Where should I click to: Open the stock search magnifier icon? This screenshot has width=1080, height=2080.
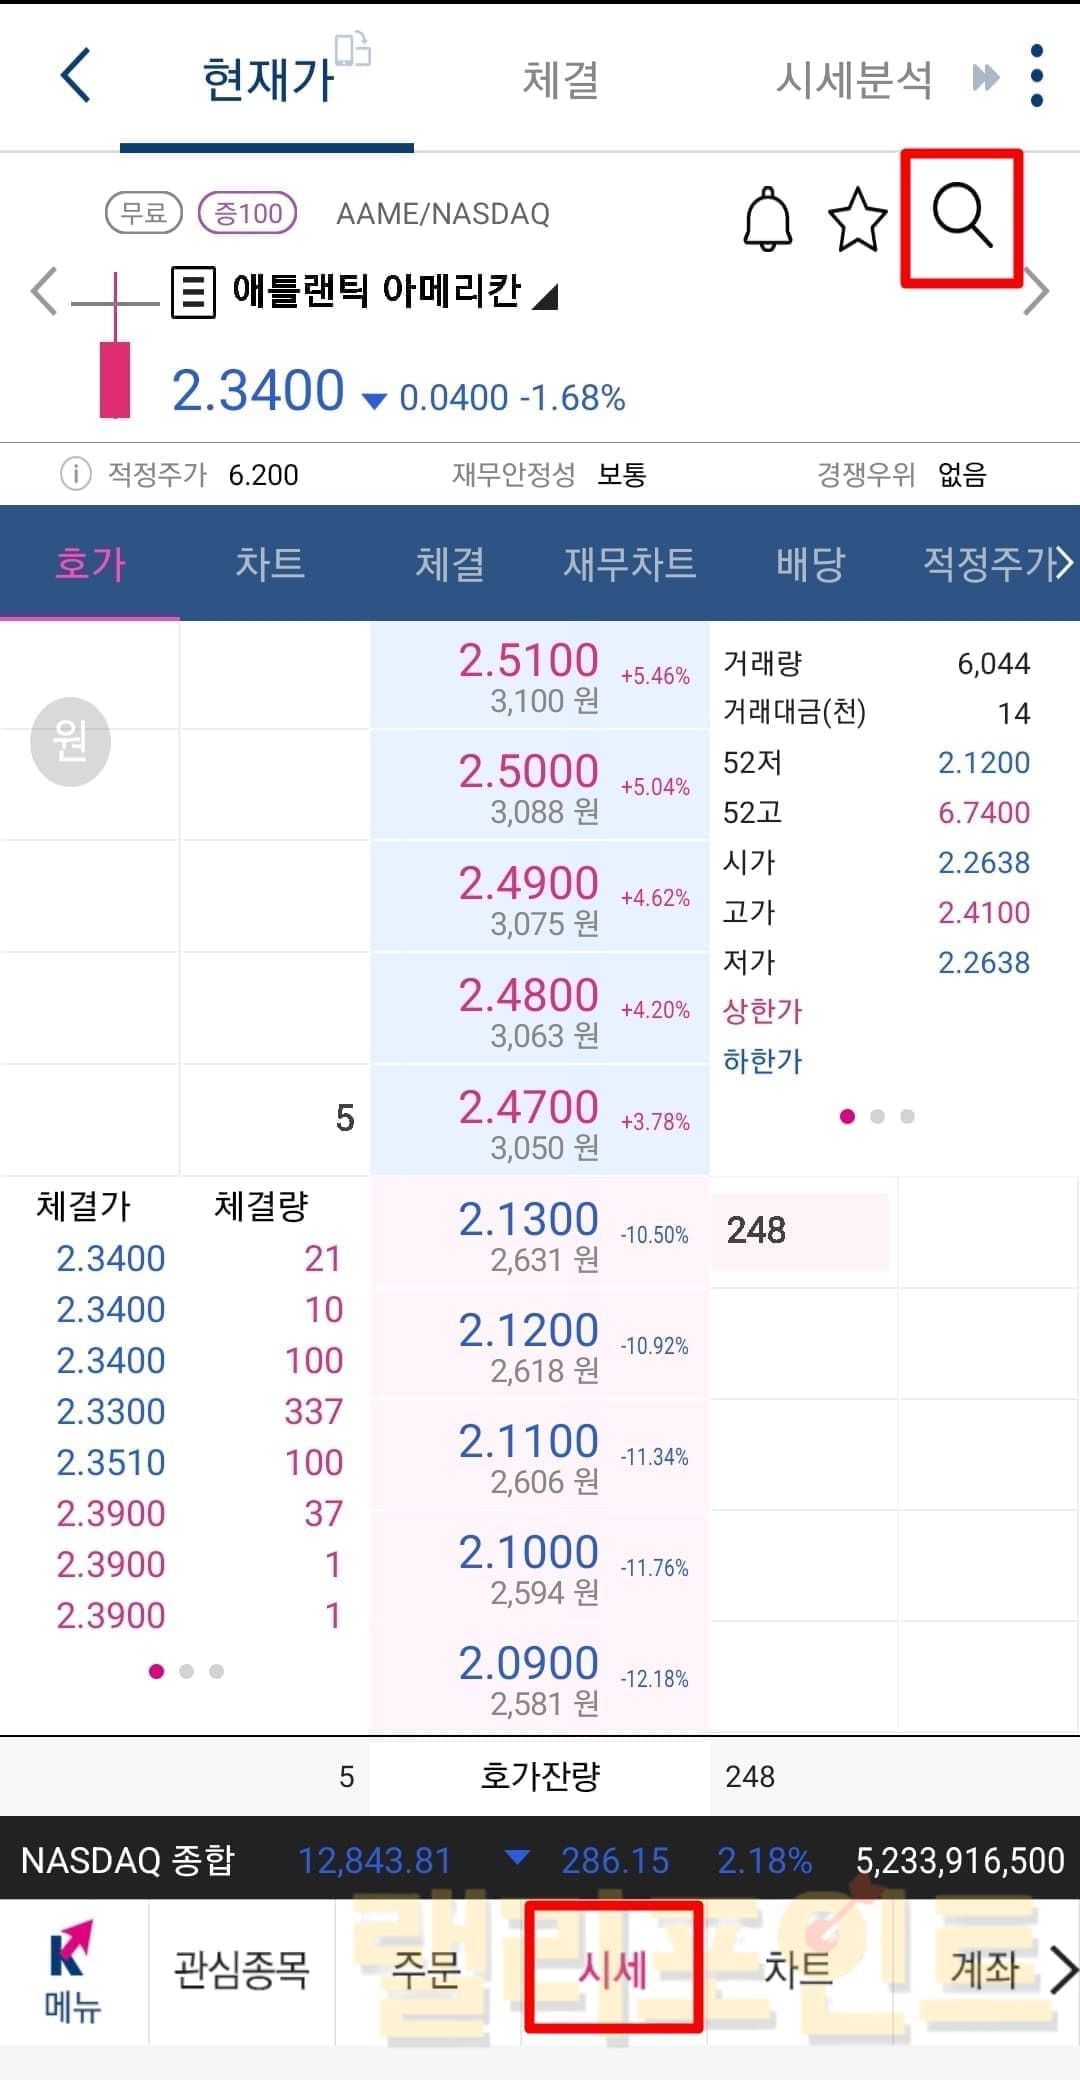962,216
